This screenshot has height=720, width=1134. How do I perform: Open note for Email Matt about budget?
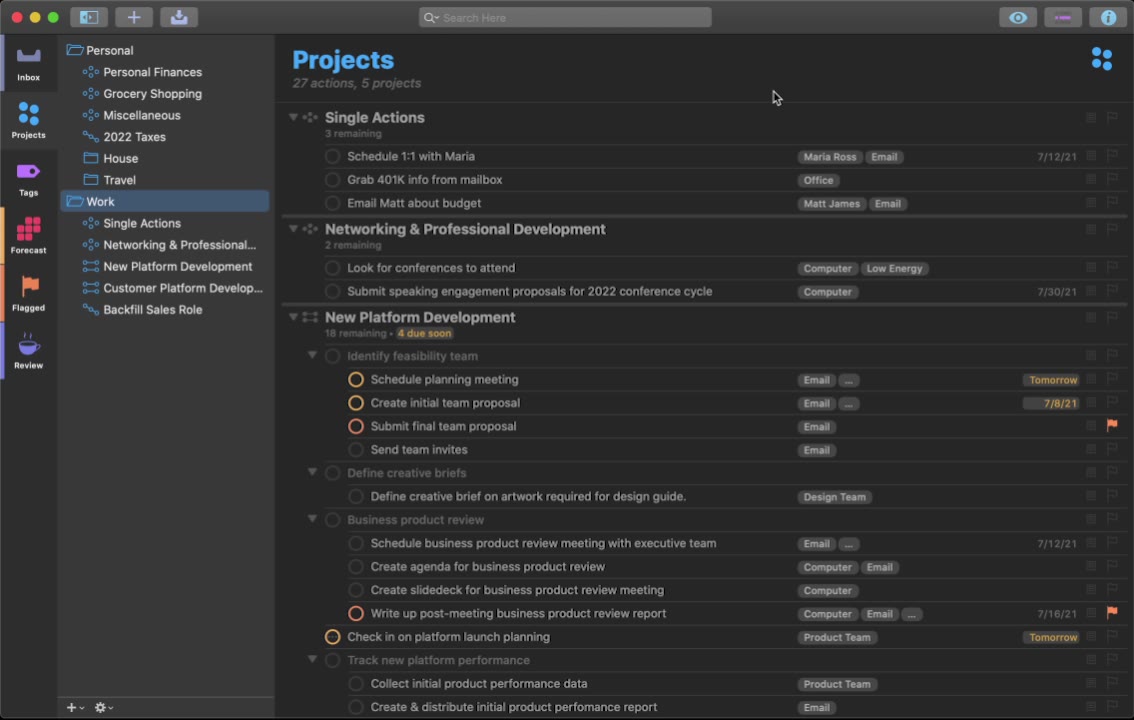pyautogui.click(x=1091, y=203)
